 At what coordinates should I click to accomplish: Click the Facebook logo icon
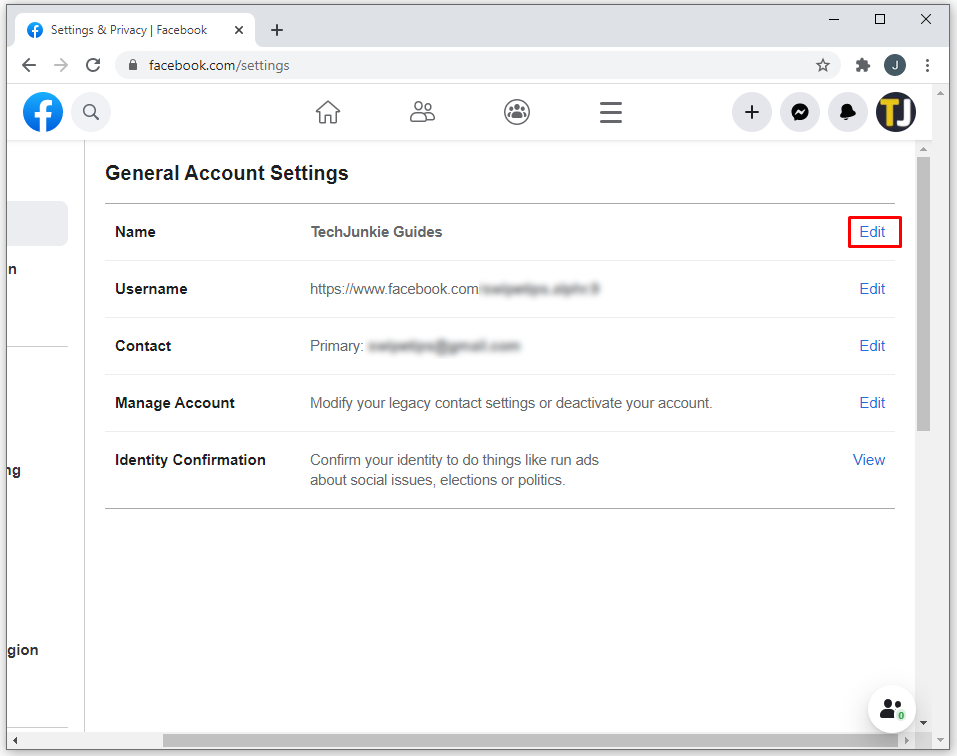point(43,112)
